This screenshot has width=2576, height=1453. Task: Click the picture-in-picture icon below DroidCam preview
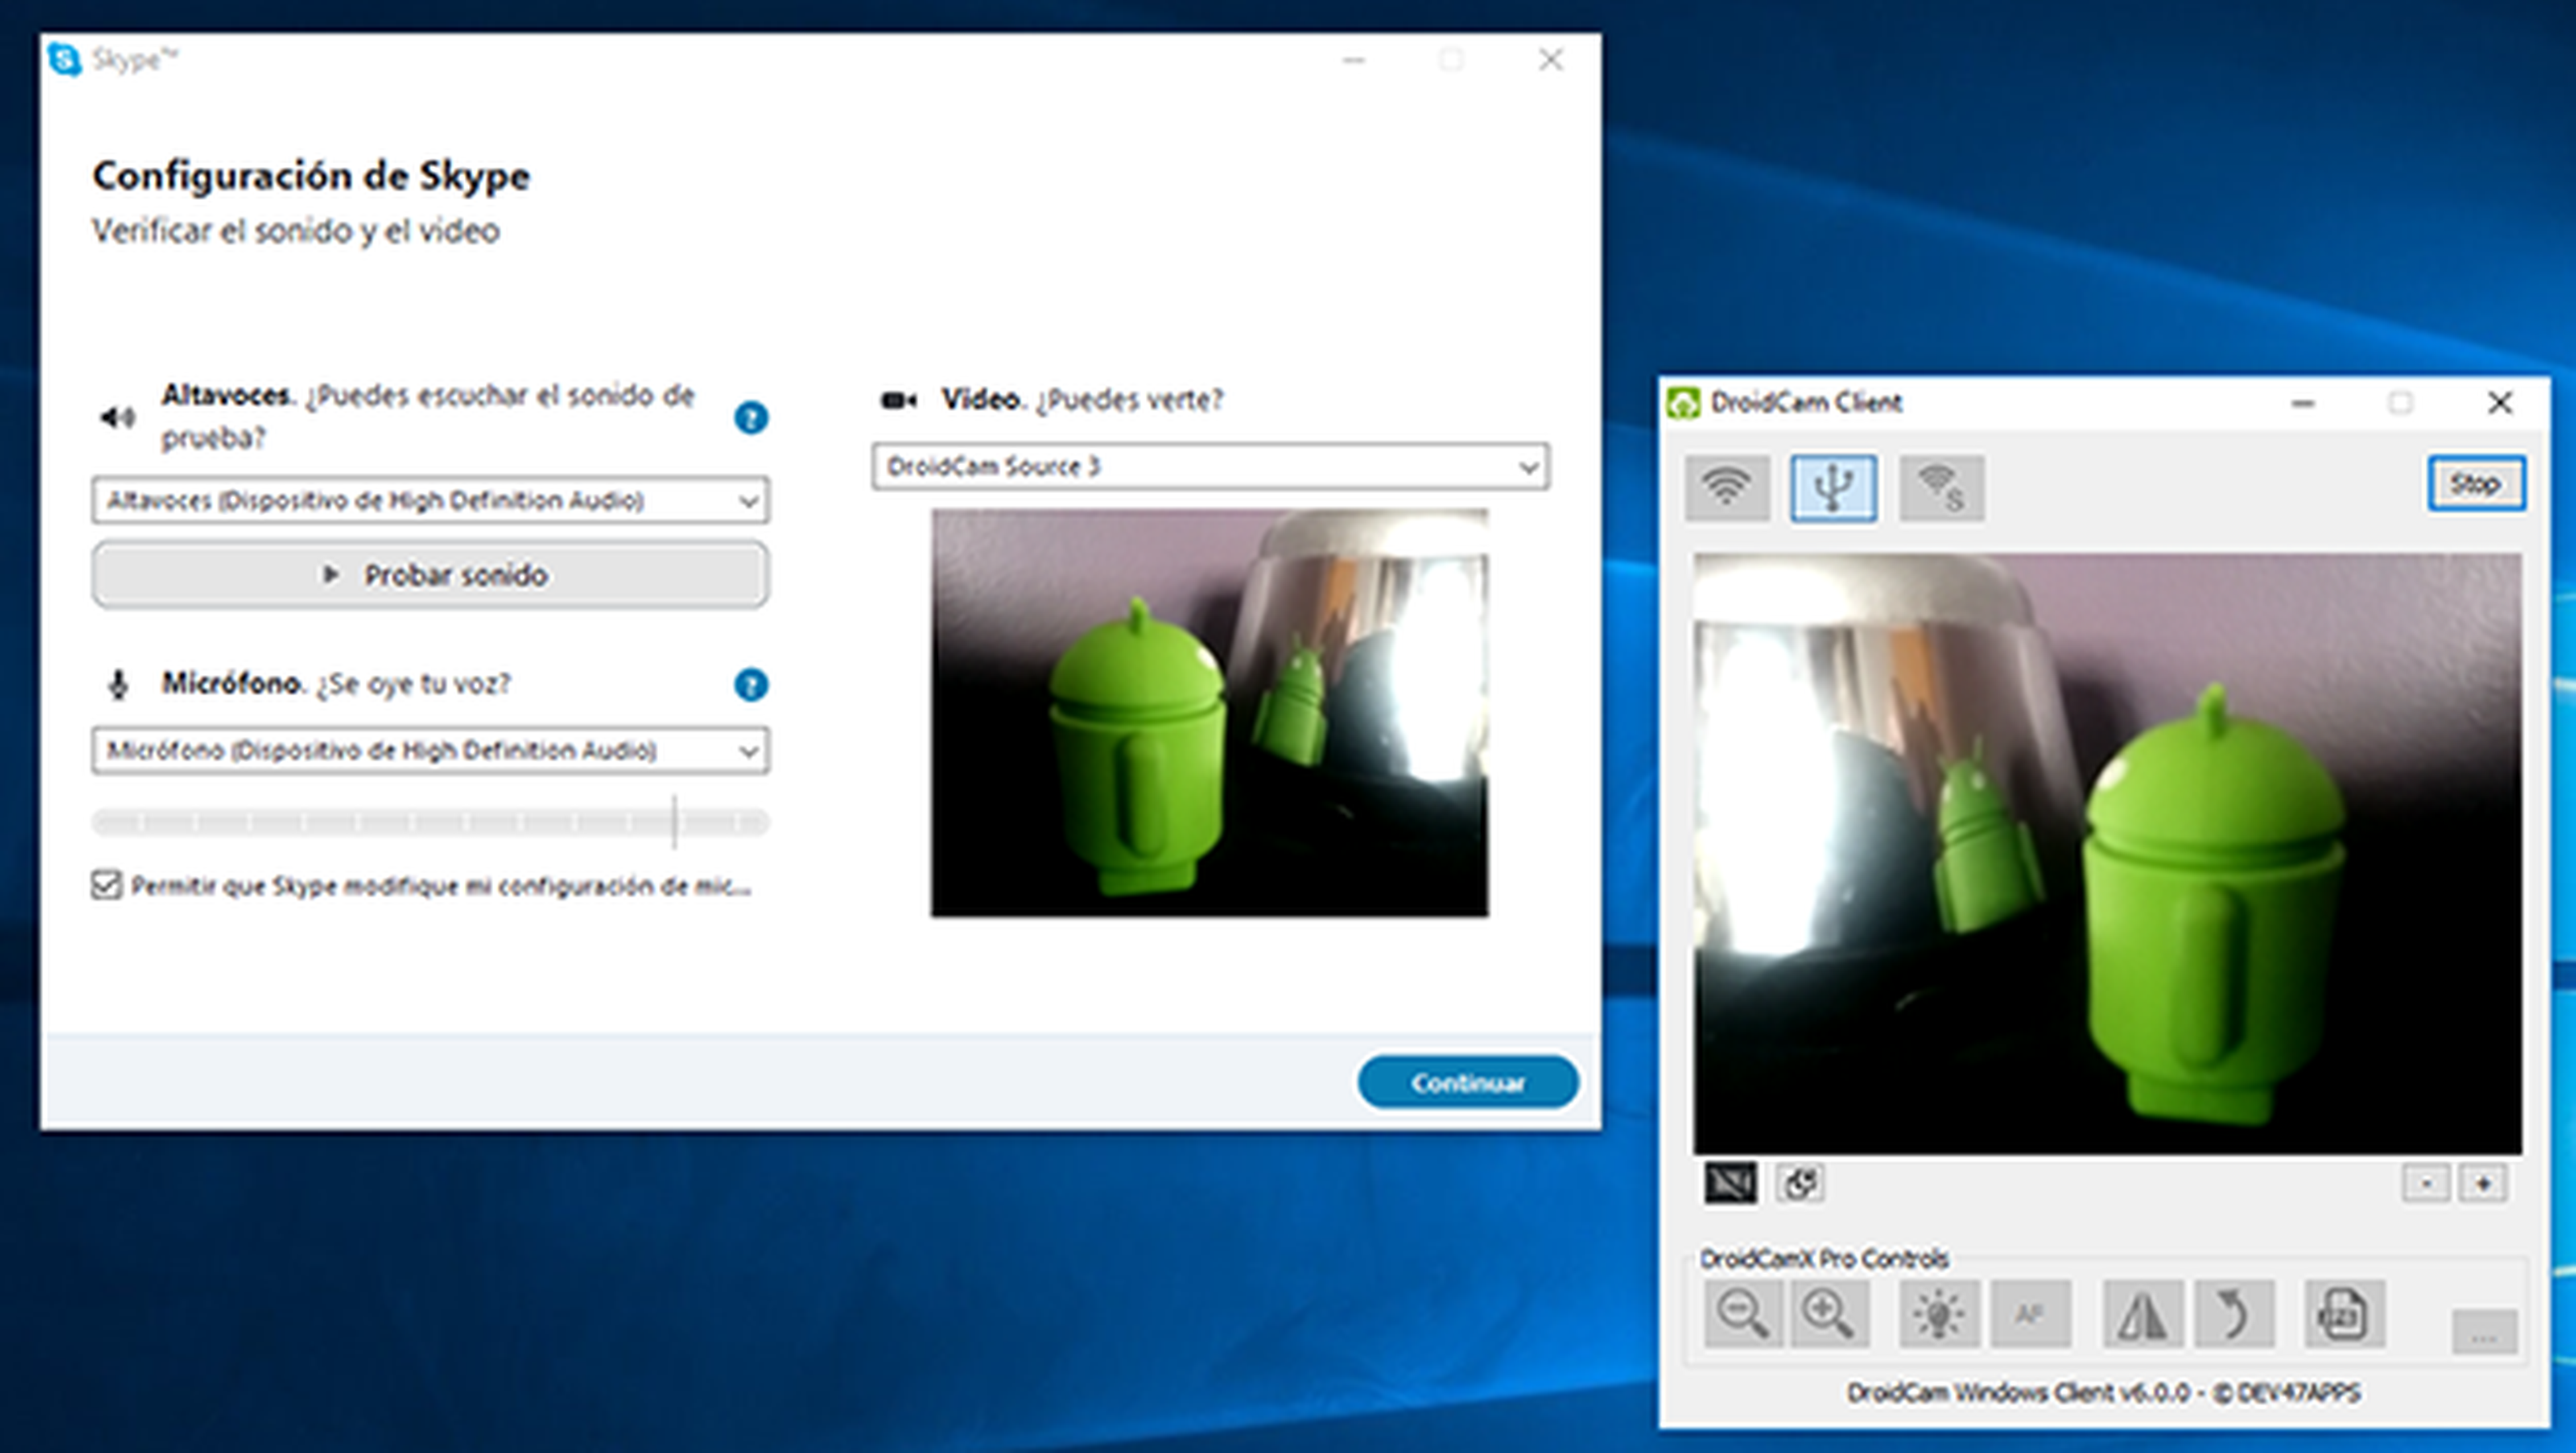tap(1800, 1183)
